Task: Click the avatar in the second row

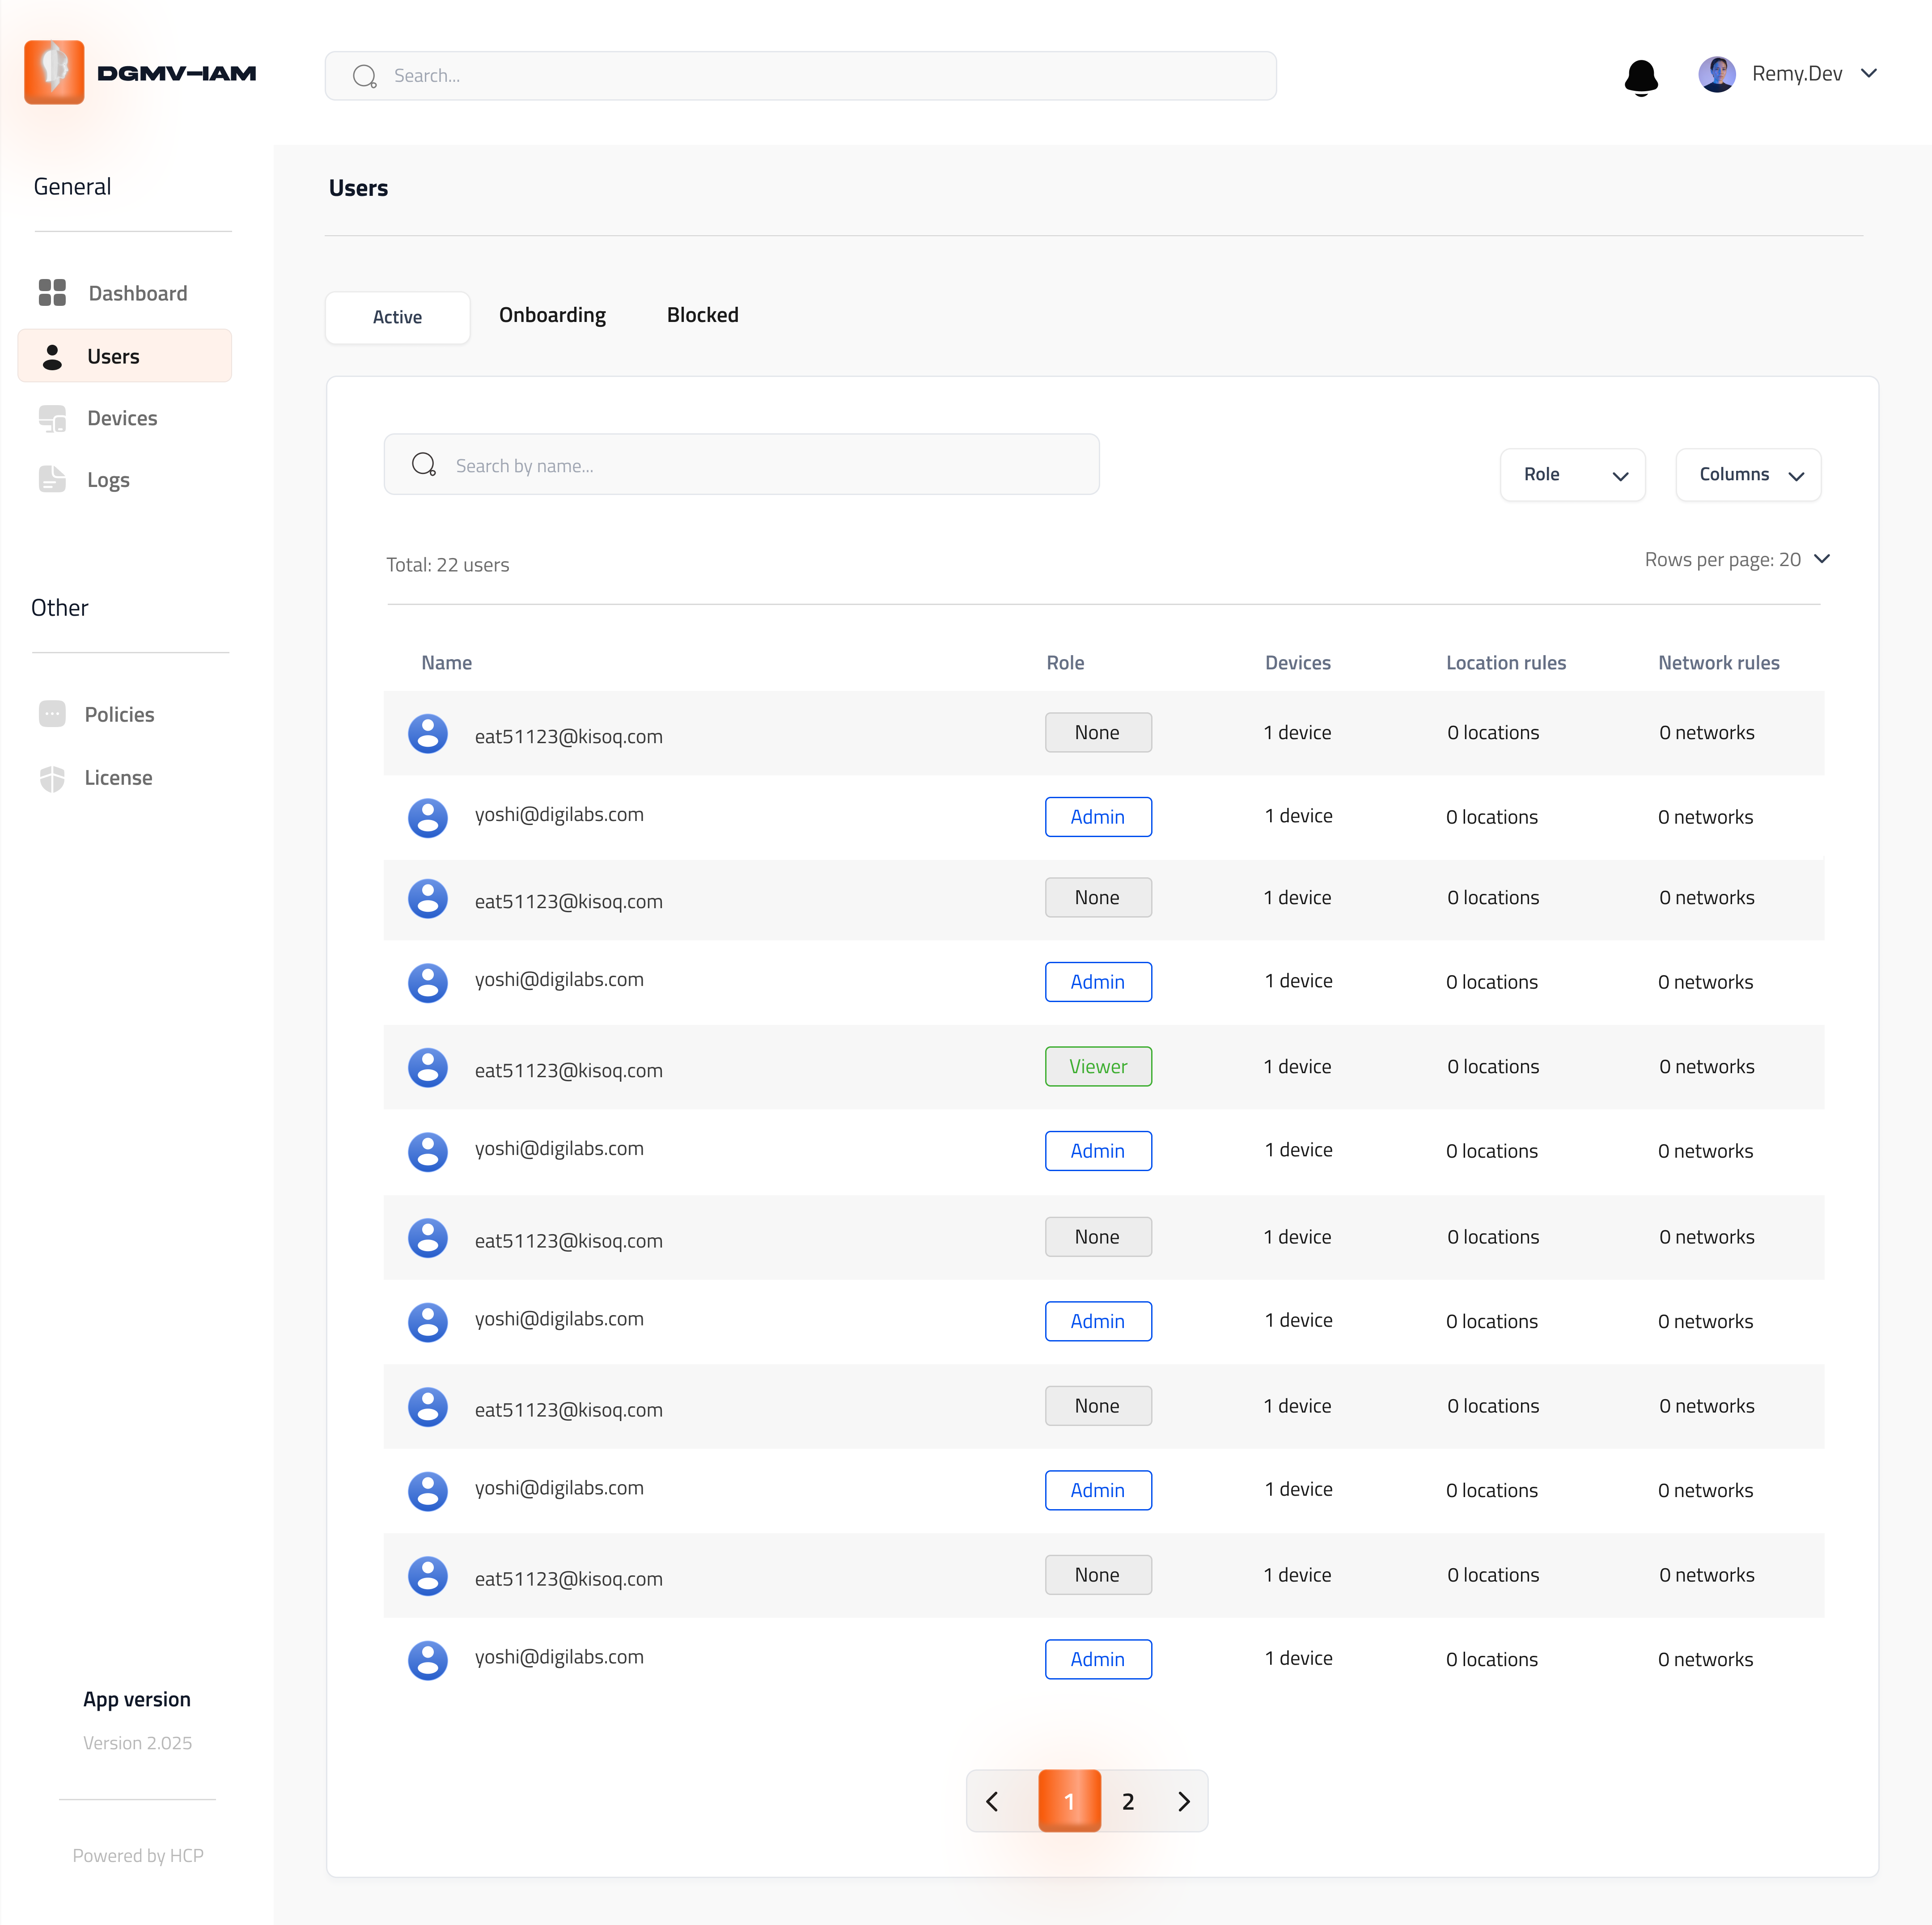Action: click(428, 818)
